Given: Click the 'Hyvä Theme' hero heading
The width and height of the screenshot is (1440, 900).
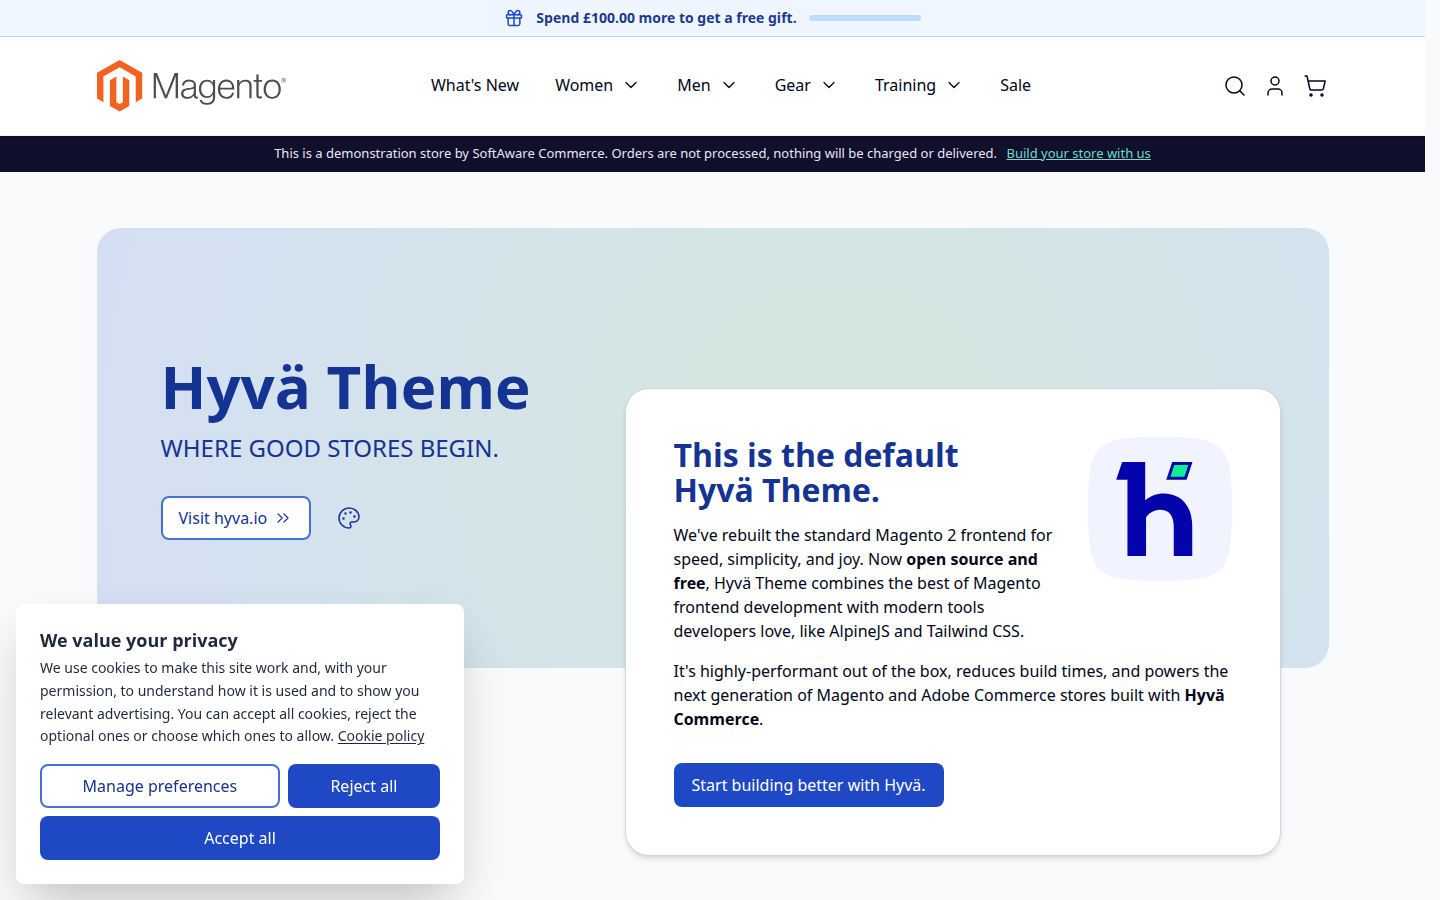Looking at the screenshot, I should 346,388.
